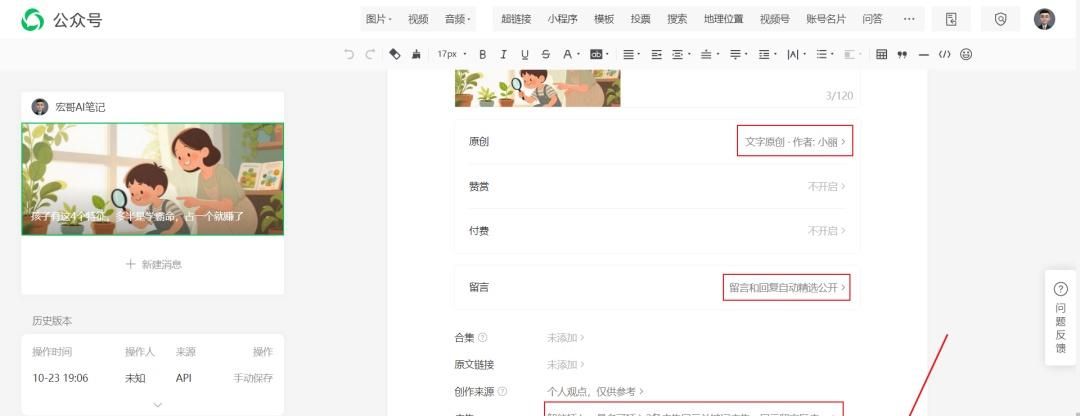Apply strikethrough to text

tap(545, 55)
